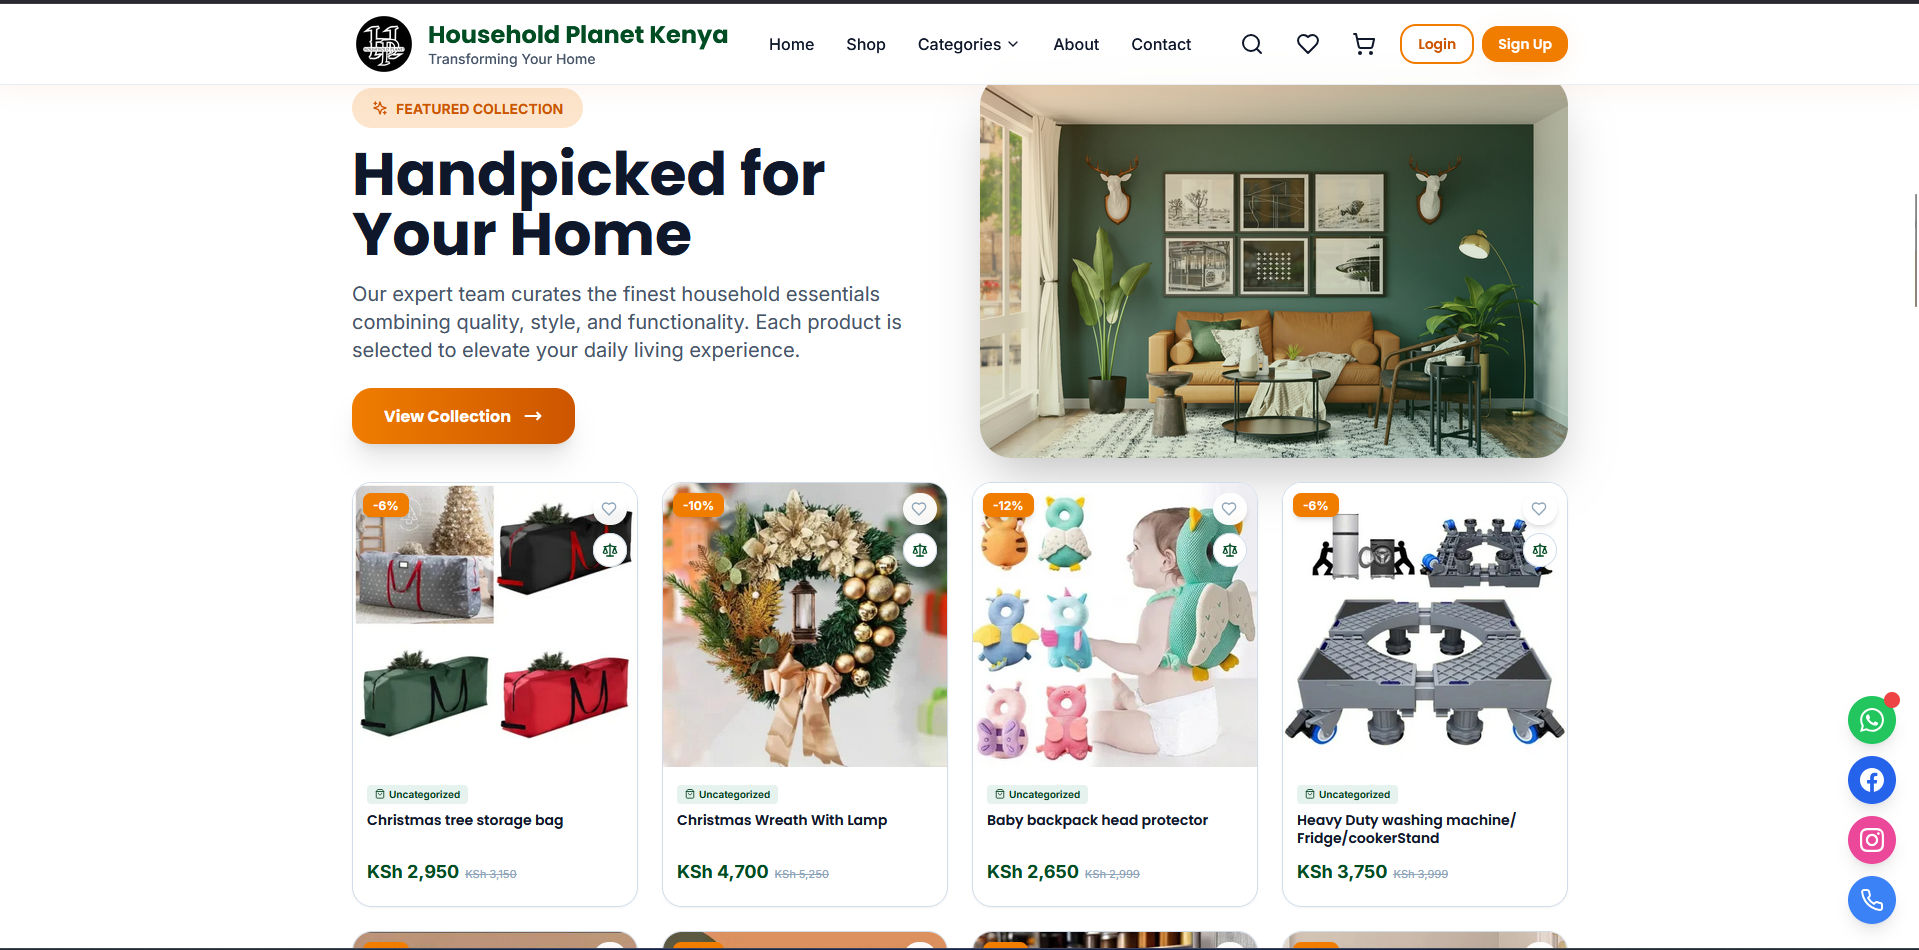Open the shopping cart icon
The width and height of the screenshot is (1919, 950).
click(1363, 44)
